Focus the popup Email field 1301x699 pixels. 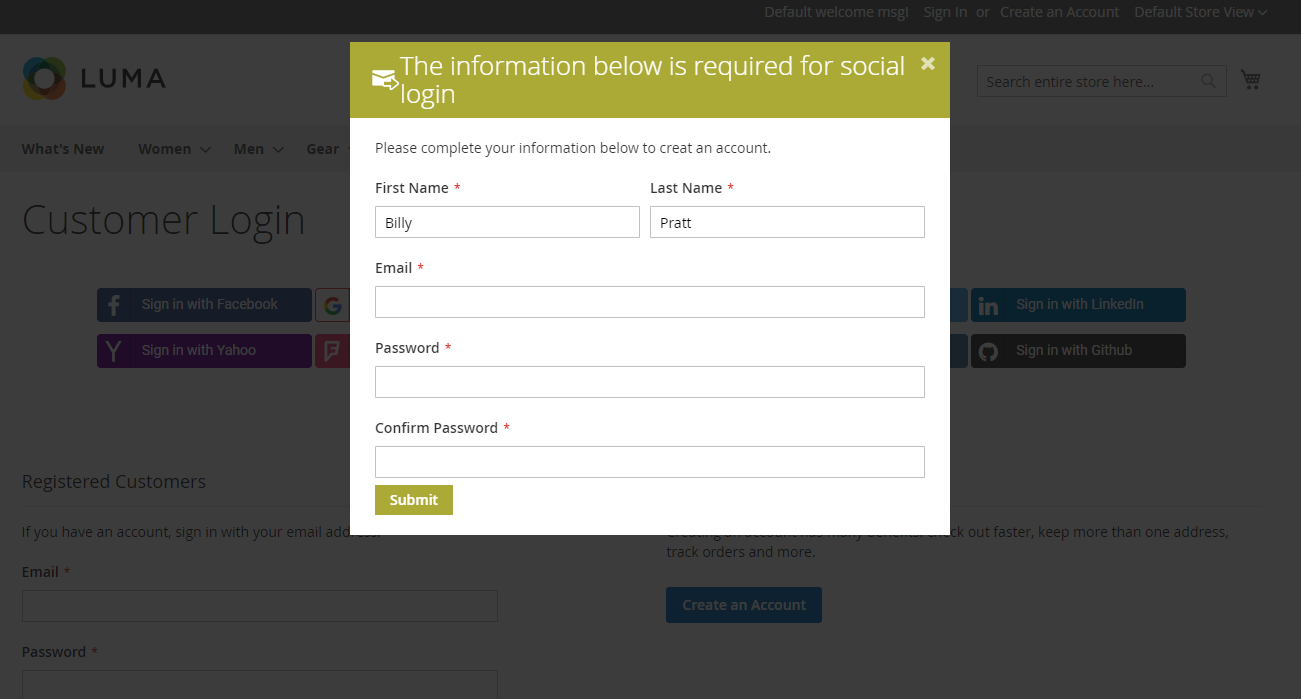pos(650,302)
